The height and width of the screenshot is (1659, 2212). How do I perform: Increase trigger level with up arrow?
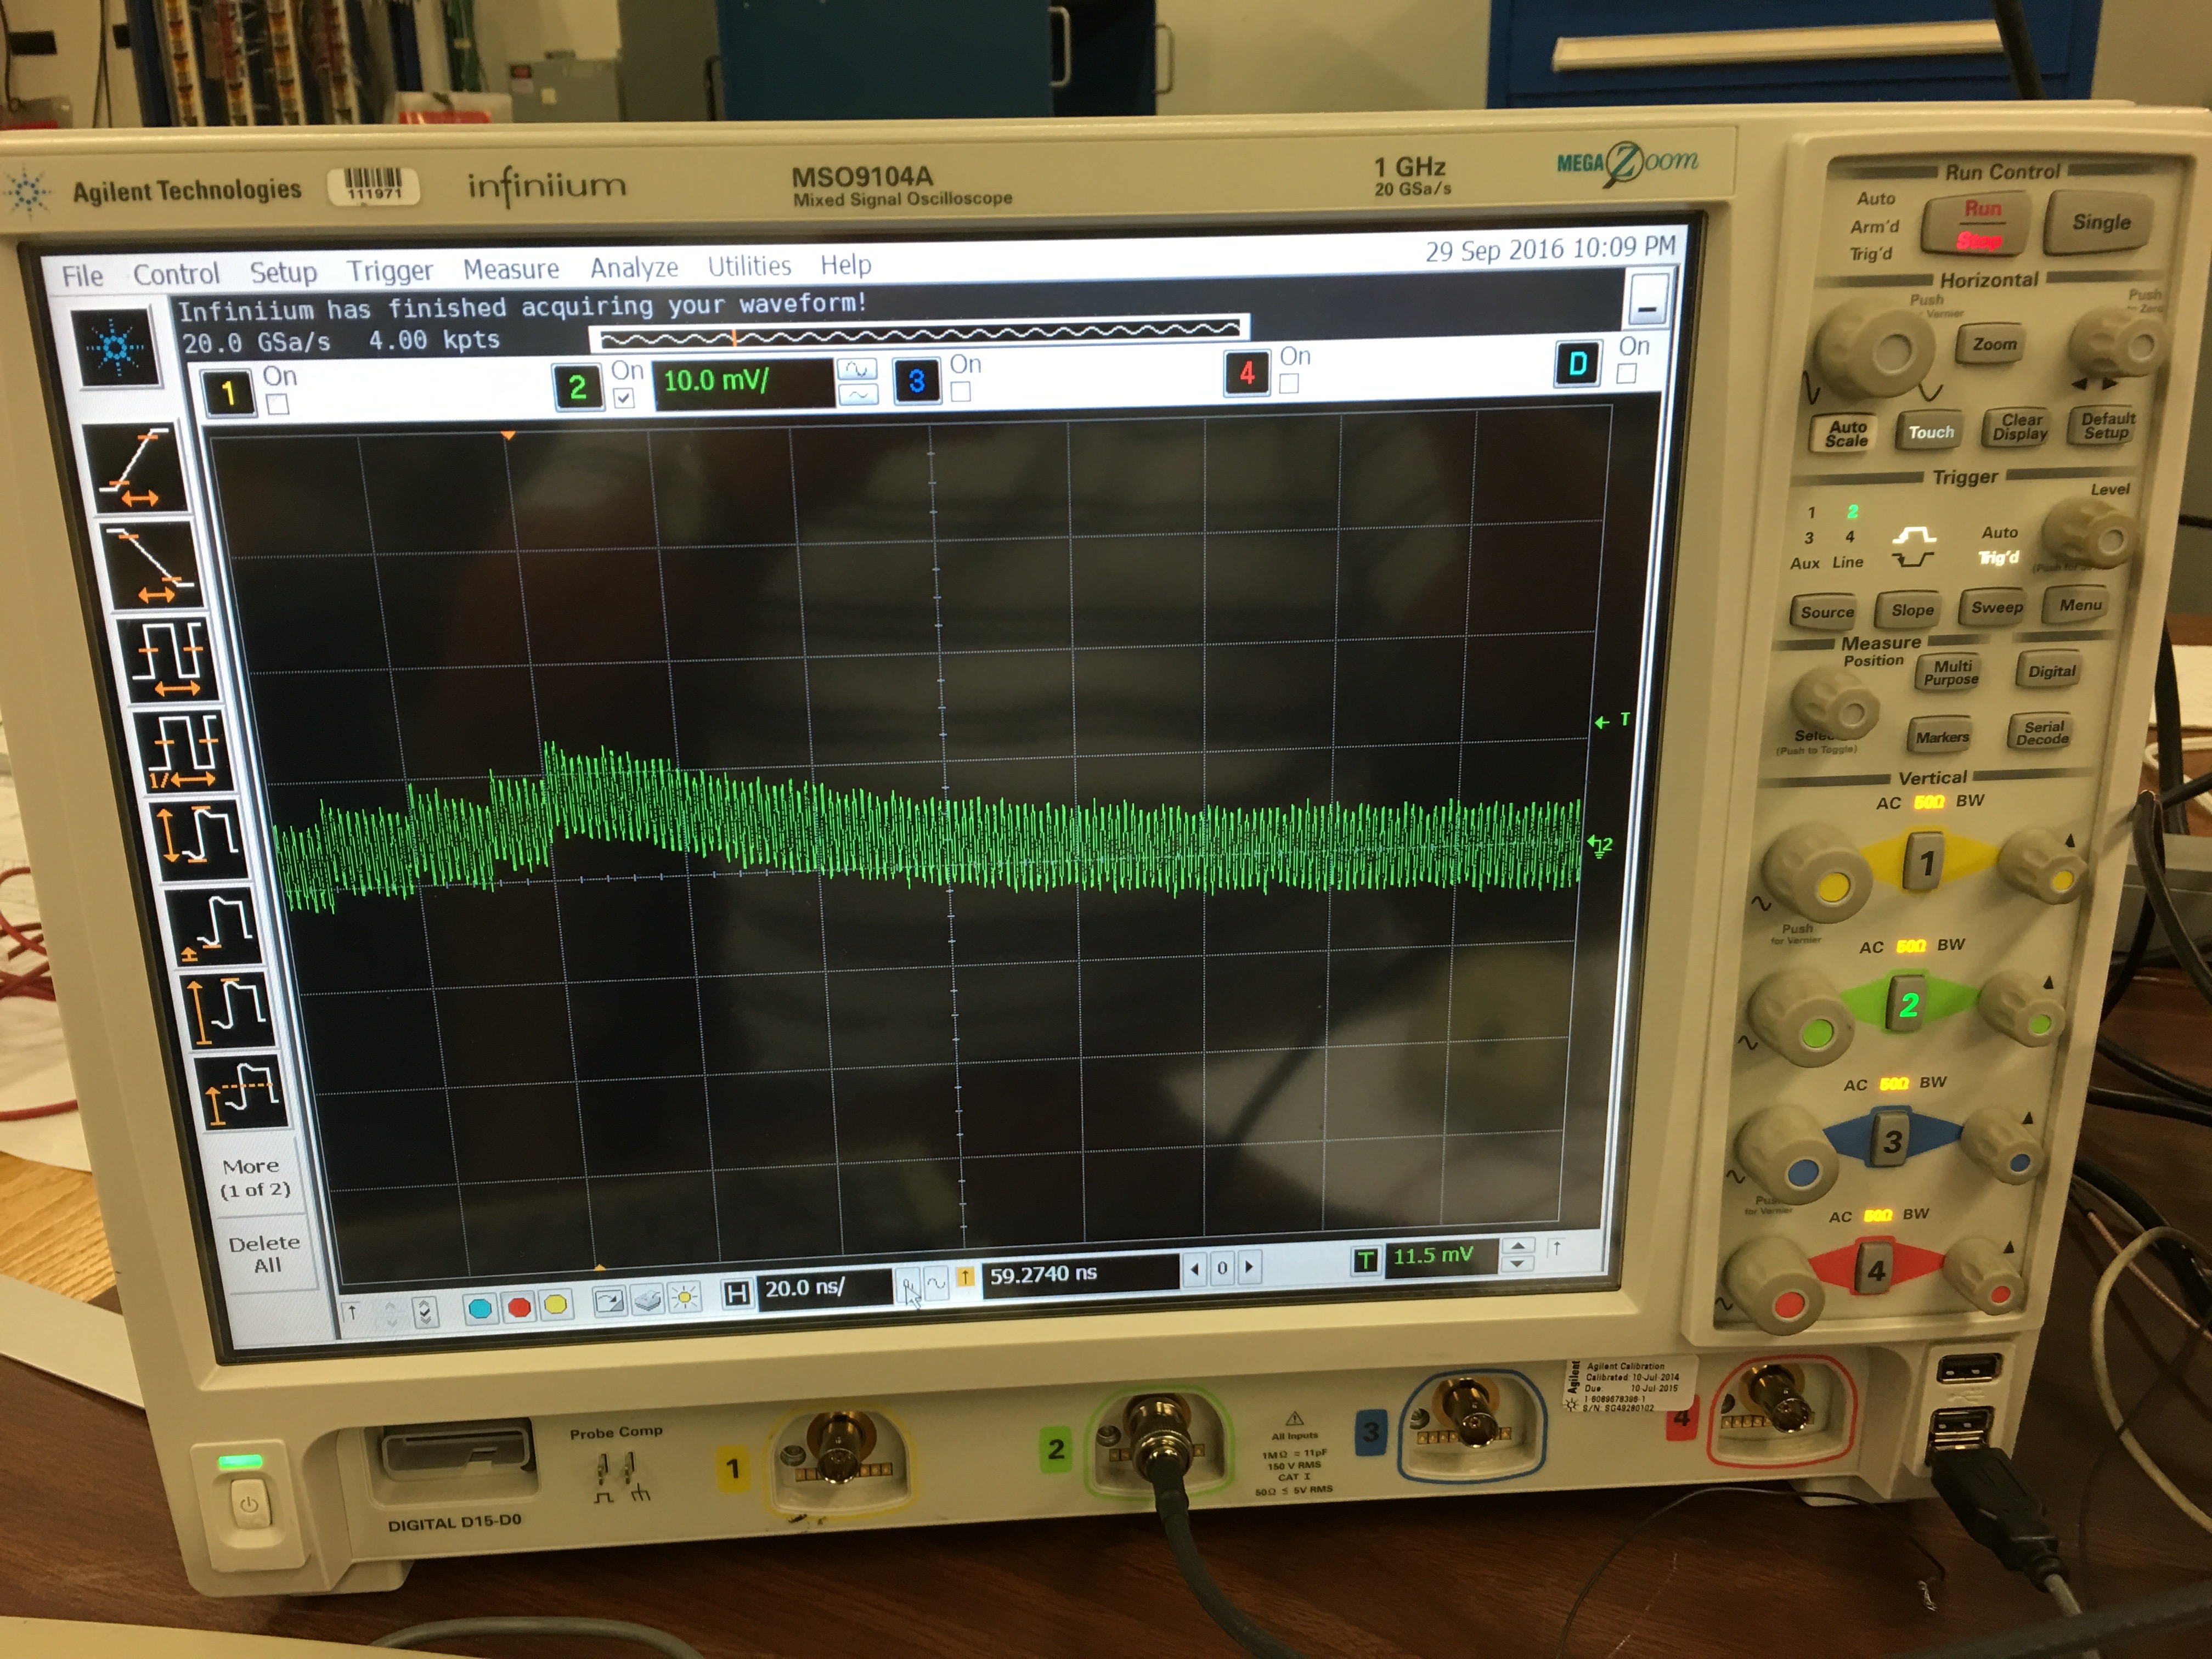(1518, 1245)
